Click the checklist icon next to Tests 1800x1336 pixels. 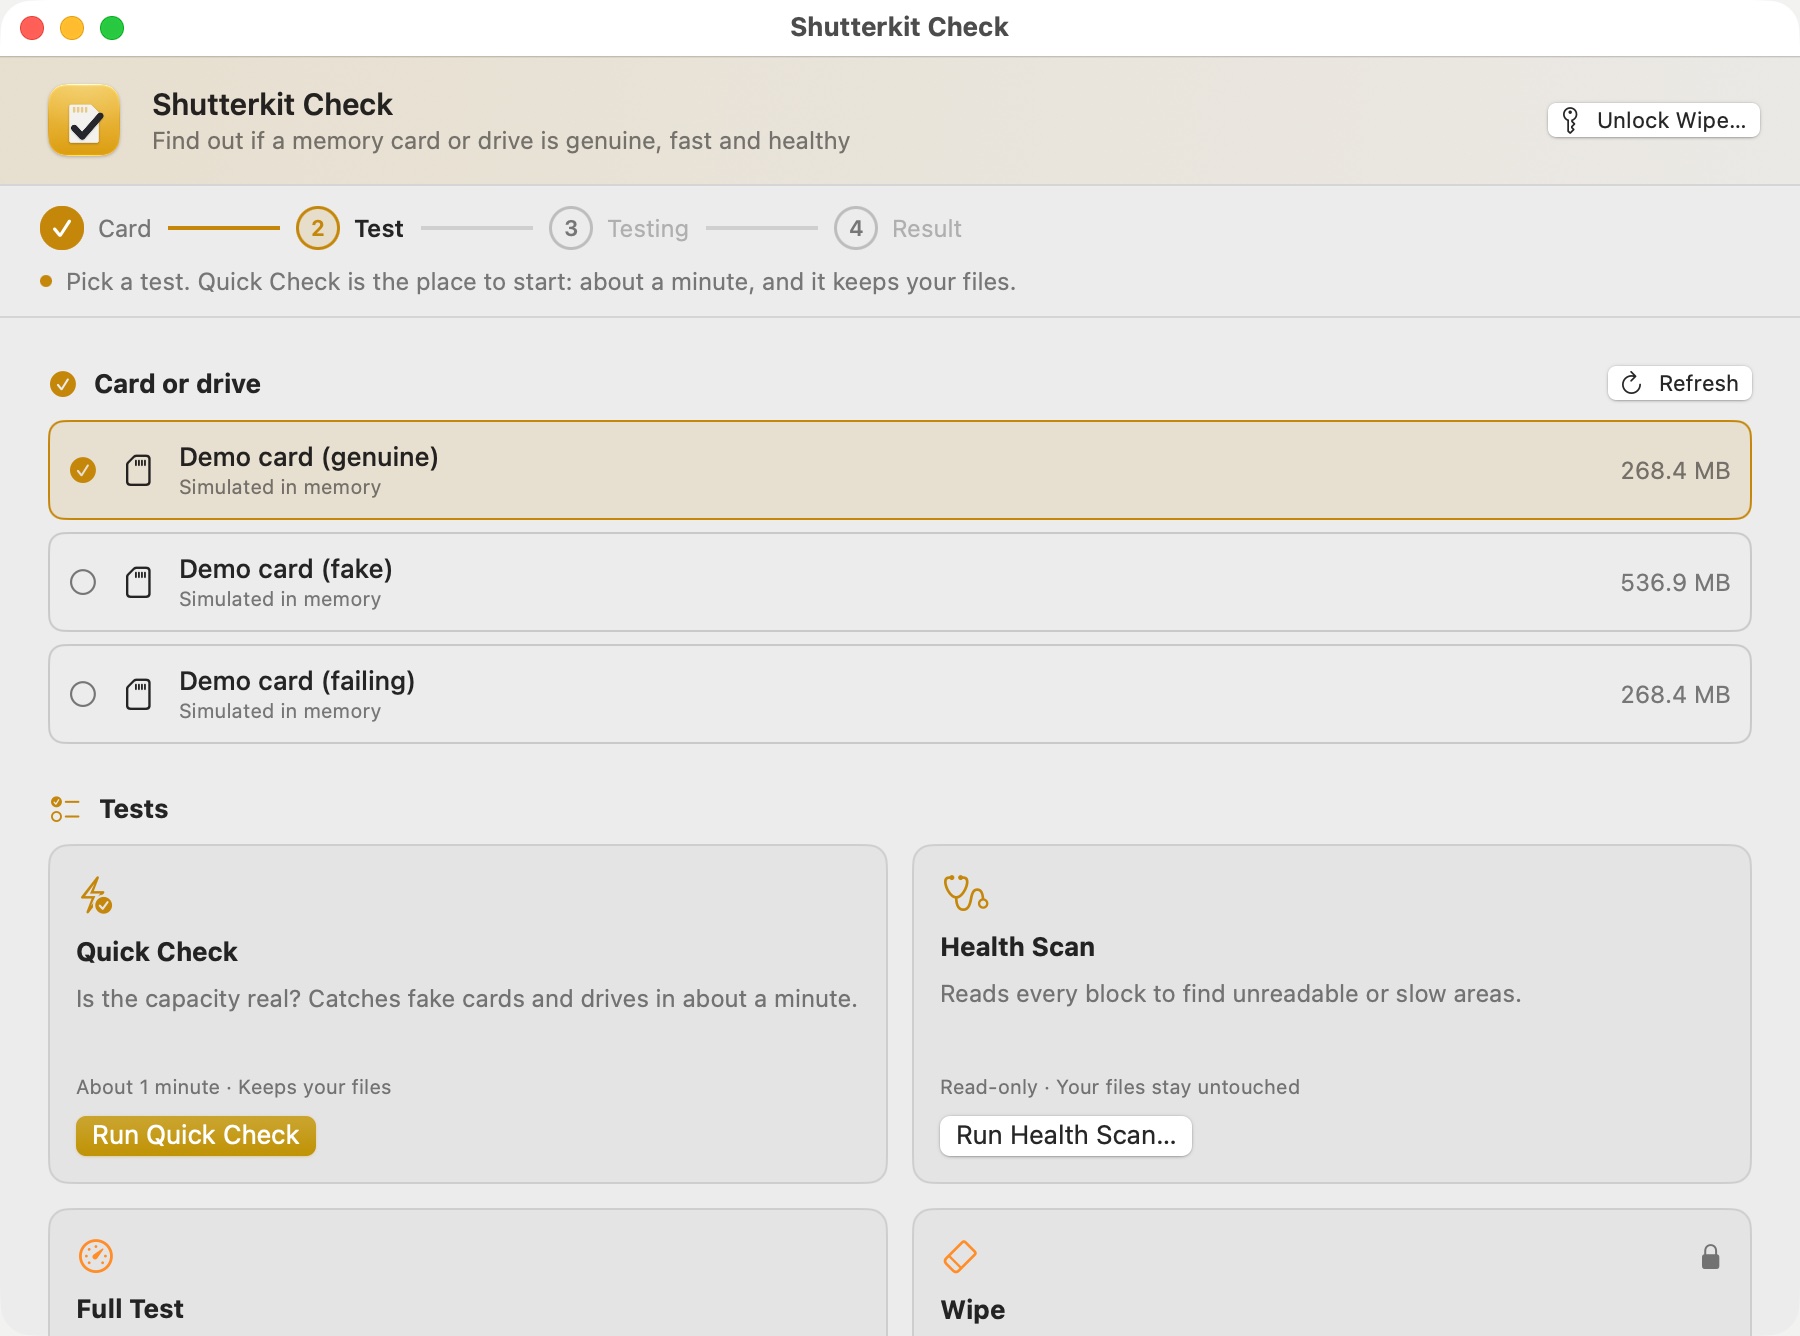[65, 809]
